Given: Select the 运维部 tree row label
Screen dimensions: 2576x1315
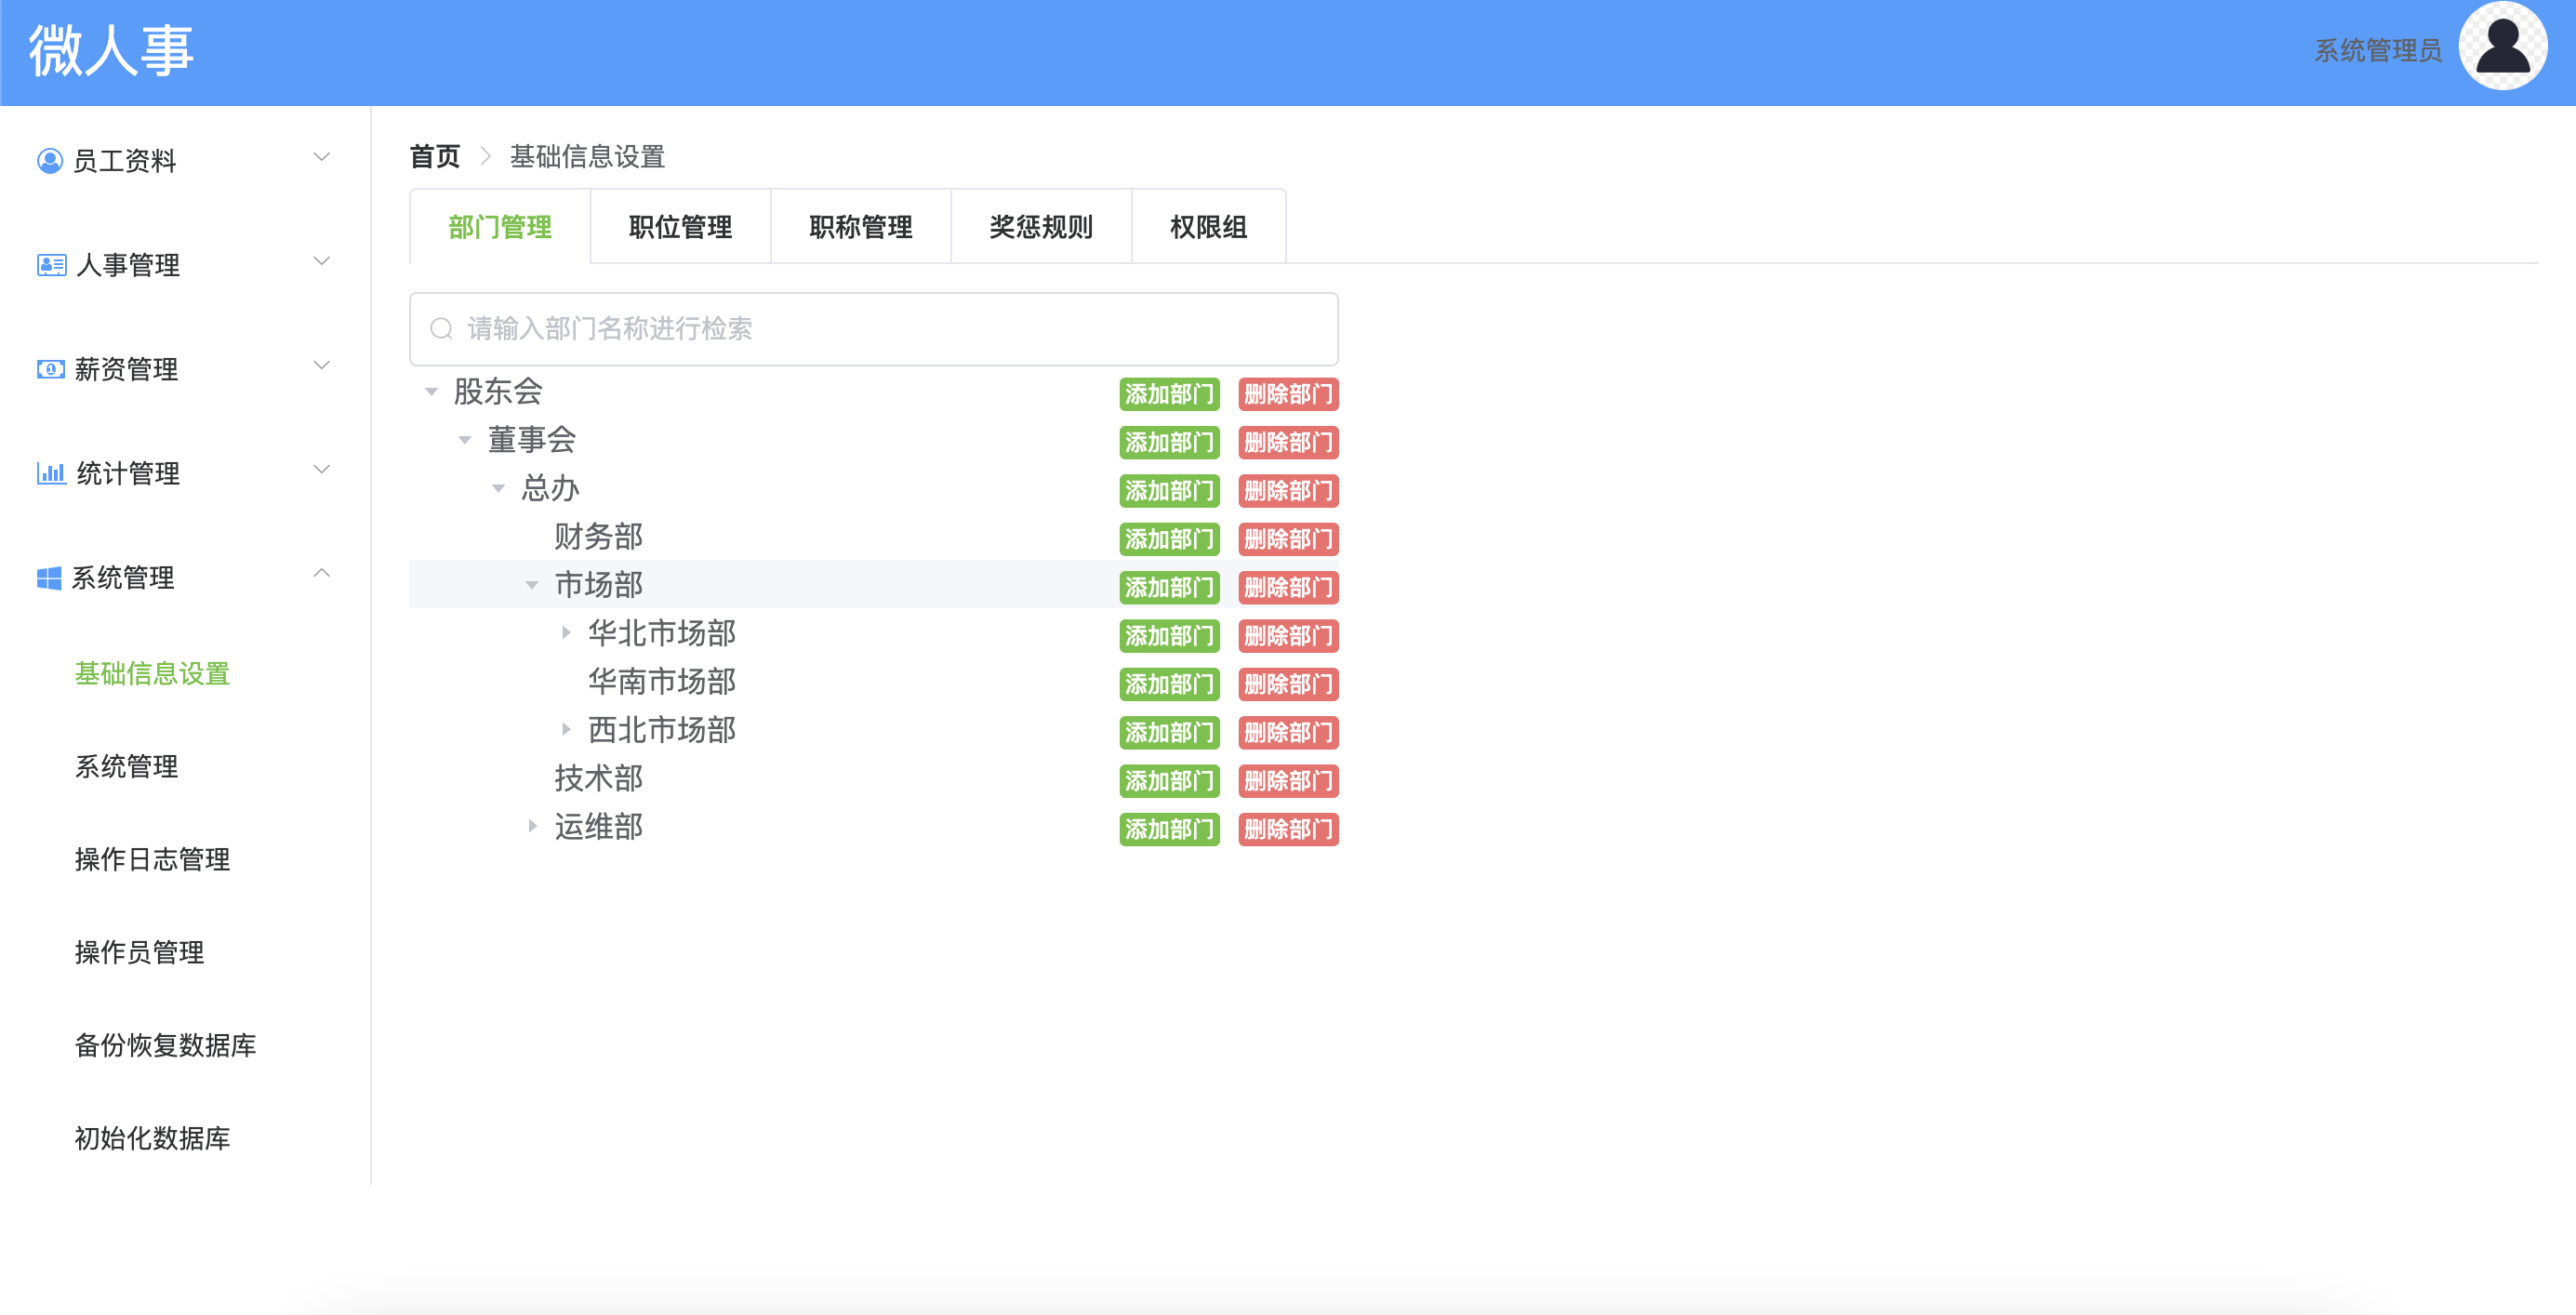Looking at the screenshot, I should (598, 827).
